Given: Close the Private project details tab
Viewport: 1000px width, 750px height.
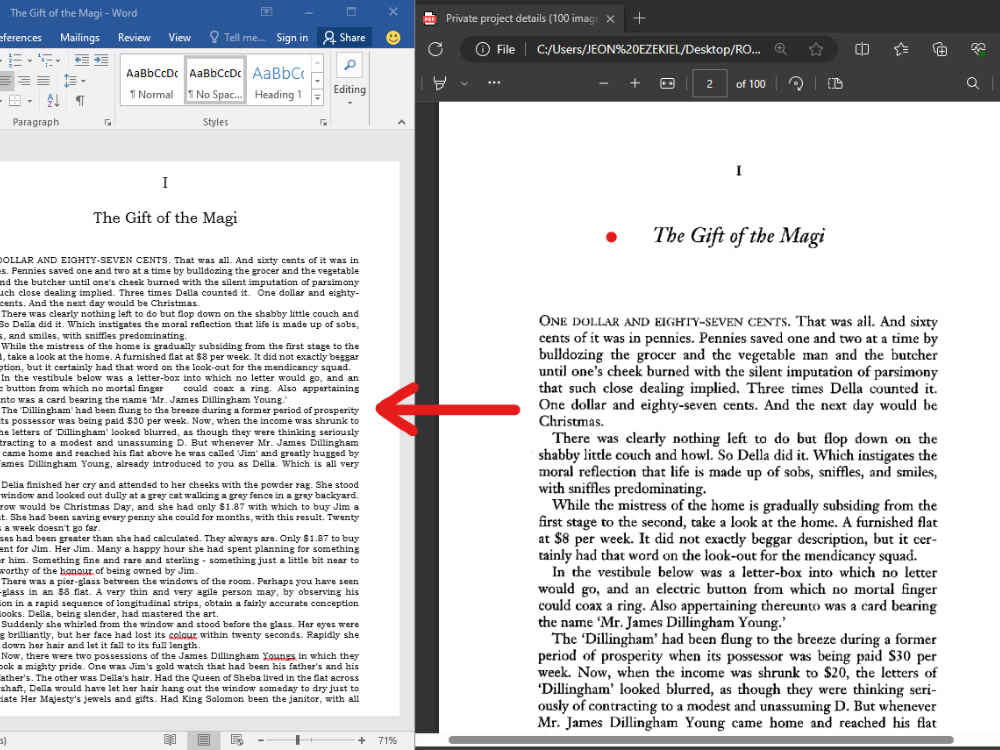Looking at the screenshot, I should tap(610, 18).
